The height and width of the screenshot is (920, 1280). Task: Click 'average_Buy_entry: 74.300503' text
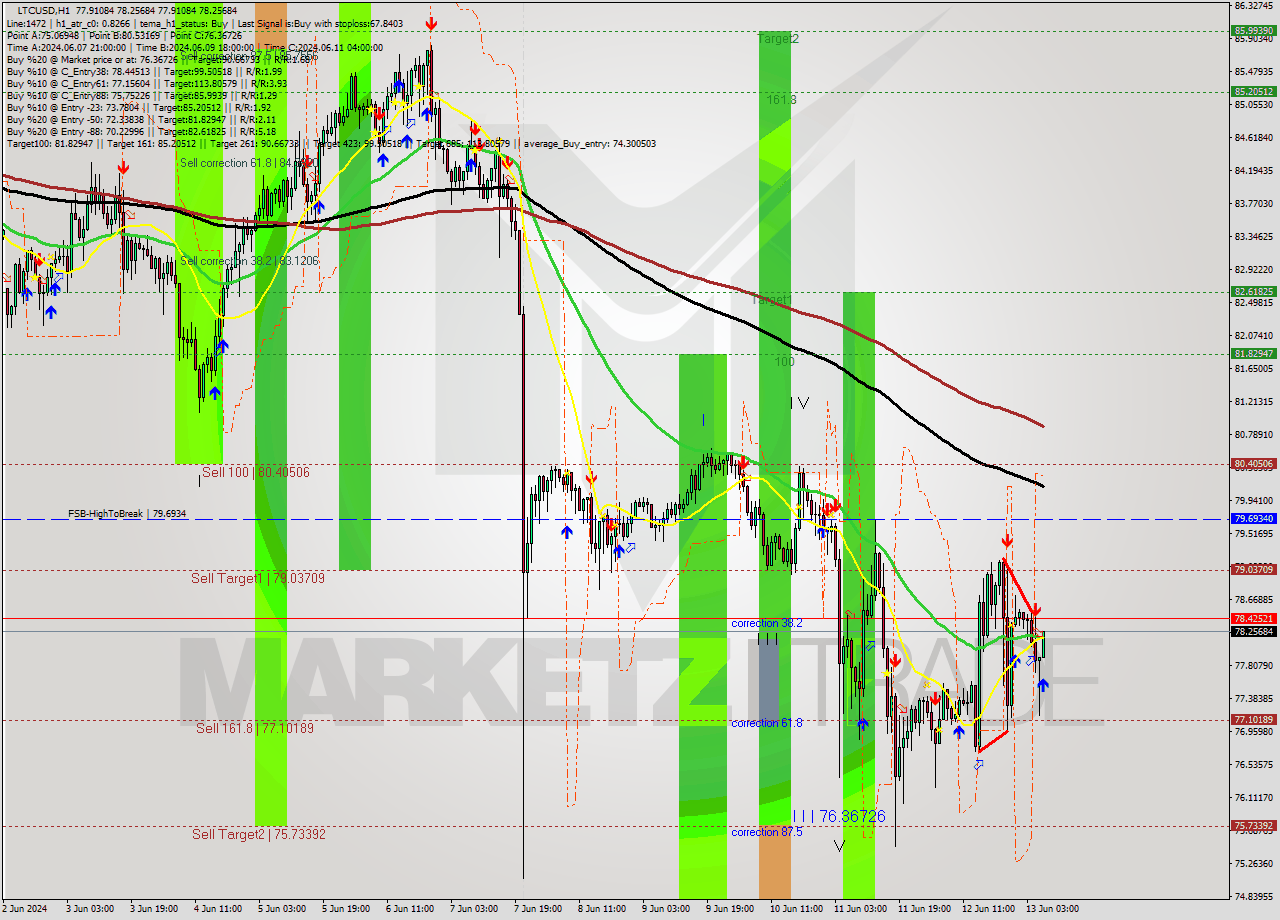click(588, 144)
